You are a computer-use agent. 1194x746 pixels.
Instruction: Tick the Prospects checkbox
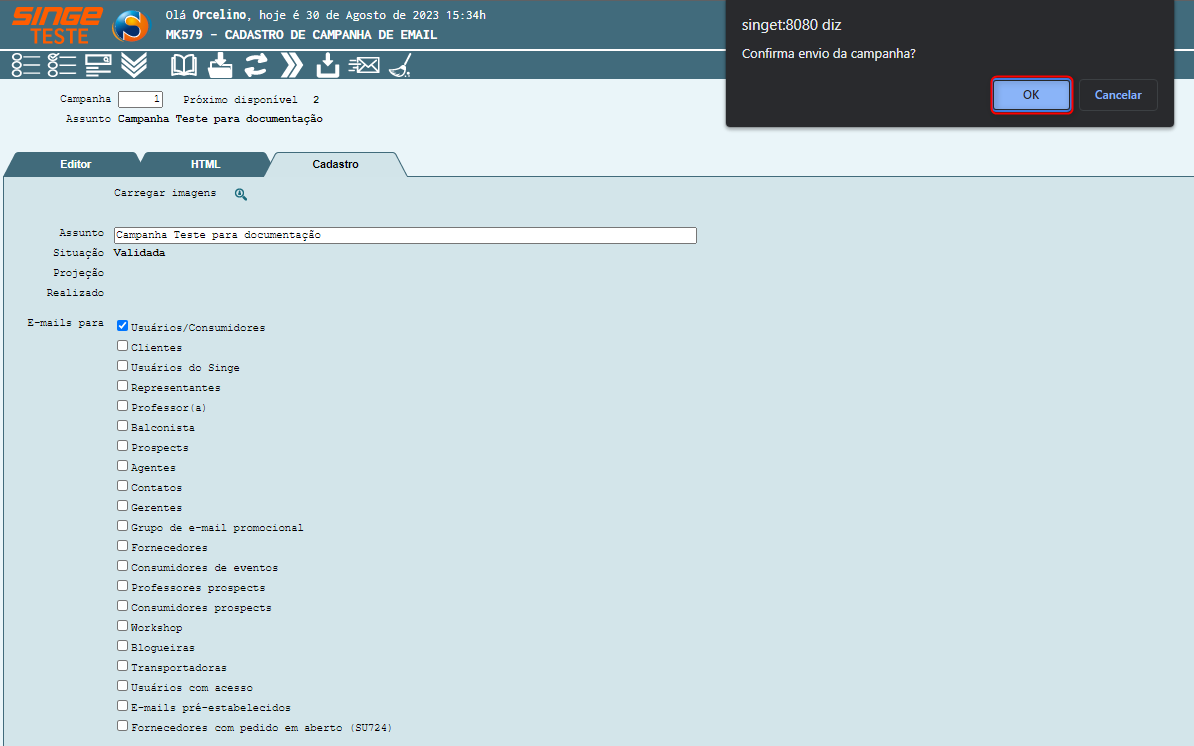123,446
